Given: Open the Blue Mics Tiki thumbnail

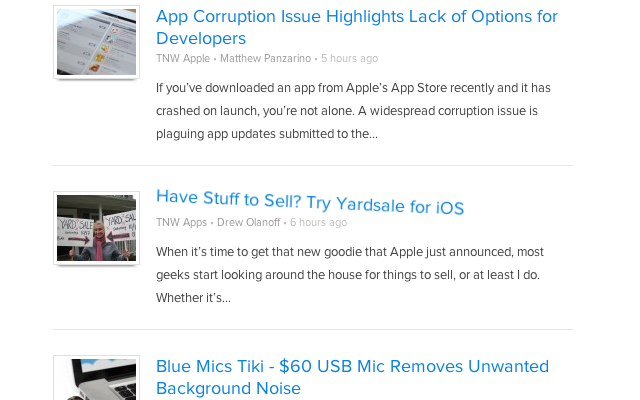Looking at the screenshot, I should (x=96, y=379).
